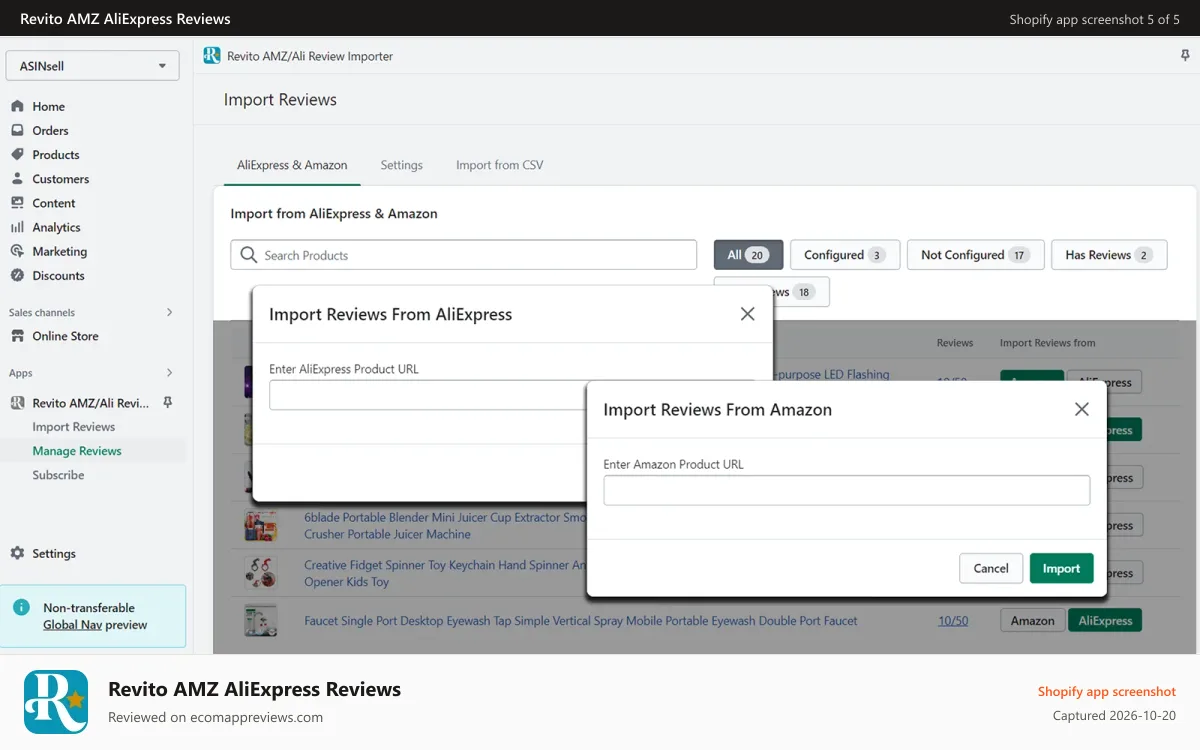Click the Content icon in sidebar
The height and width of the screenshot is (750, 1200).
tap(17, 203)
